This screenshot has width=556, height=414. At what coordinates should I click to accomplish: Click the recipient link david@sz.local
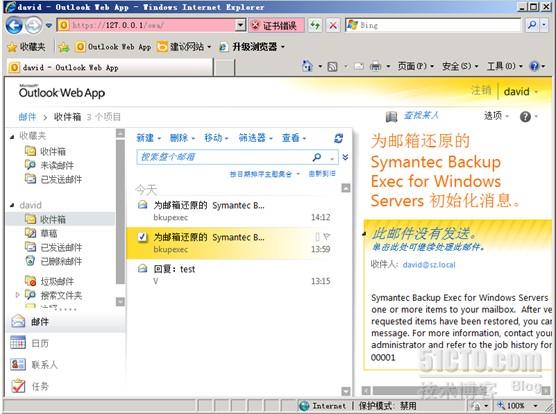429,264
